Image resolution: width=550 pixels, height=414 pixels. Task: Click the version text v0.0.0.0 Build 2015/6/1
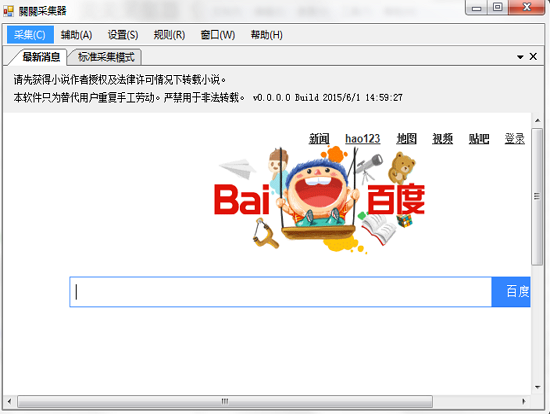(328, 98)
